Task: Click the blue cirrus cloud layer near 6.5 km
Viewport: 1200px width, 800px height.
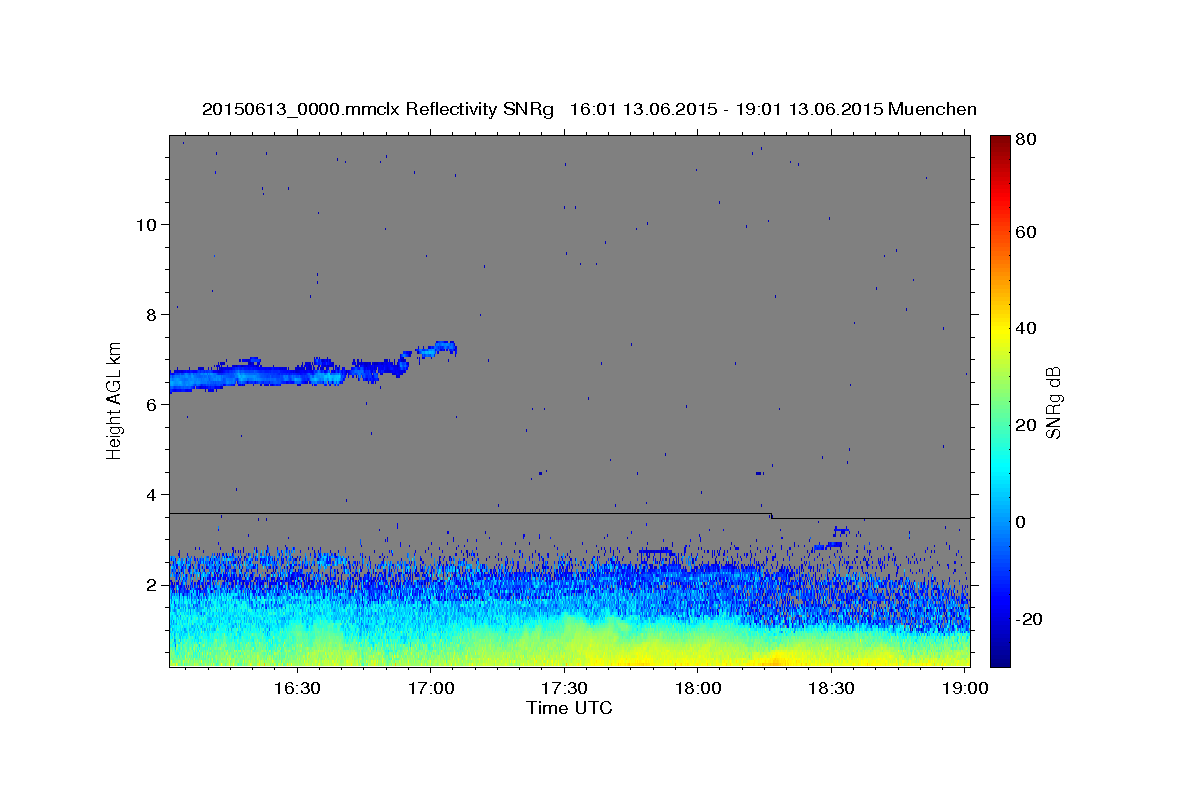Action: click(x=260, y=376)
